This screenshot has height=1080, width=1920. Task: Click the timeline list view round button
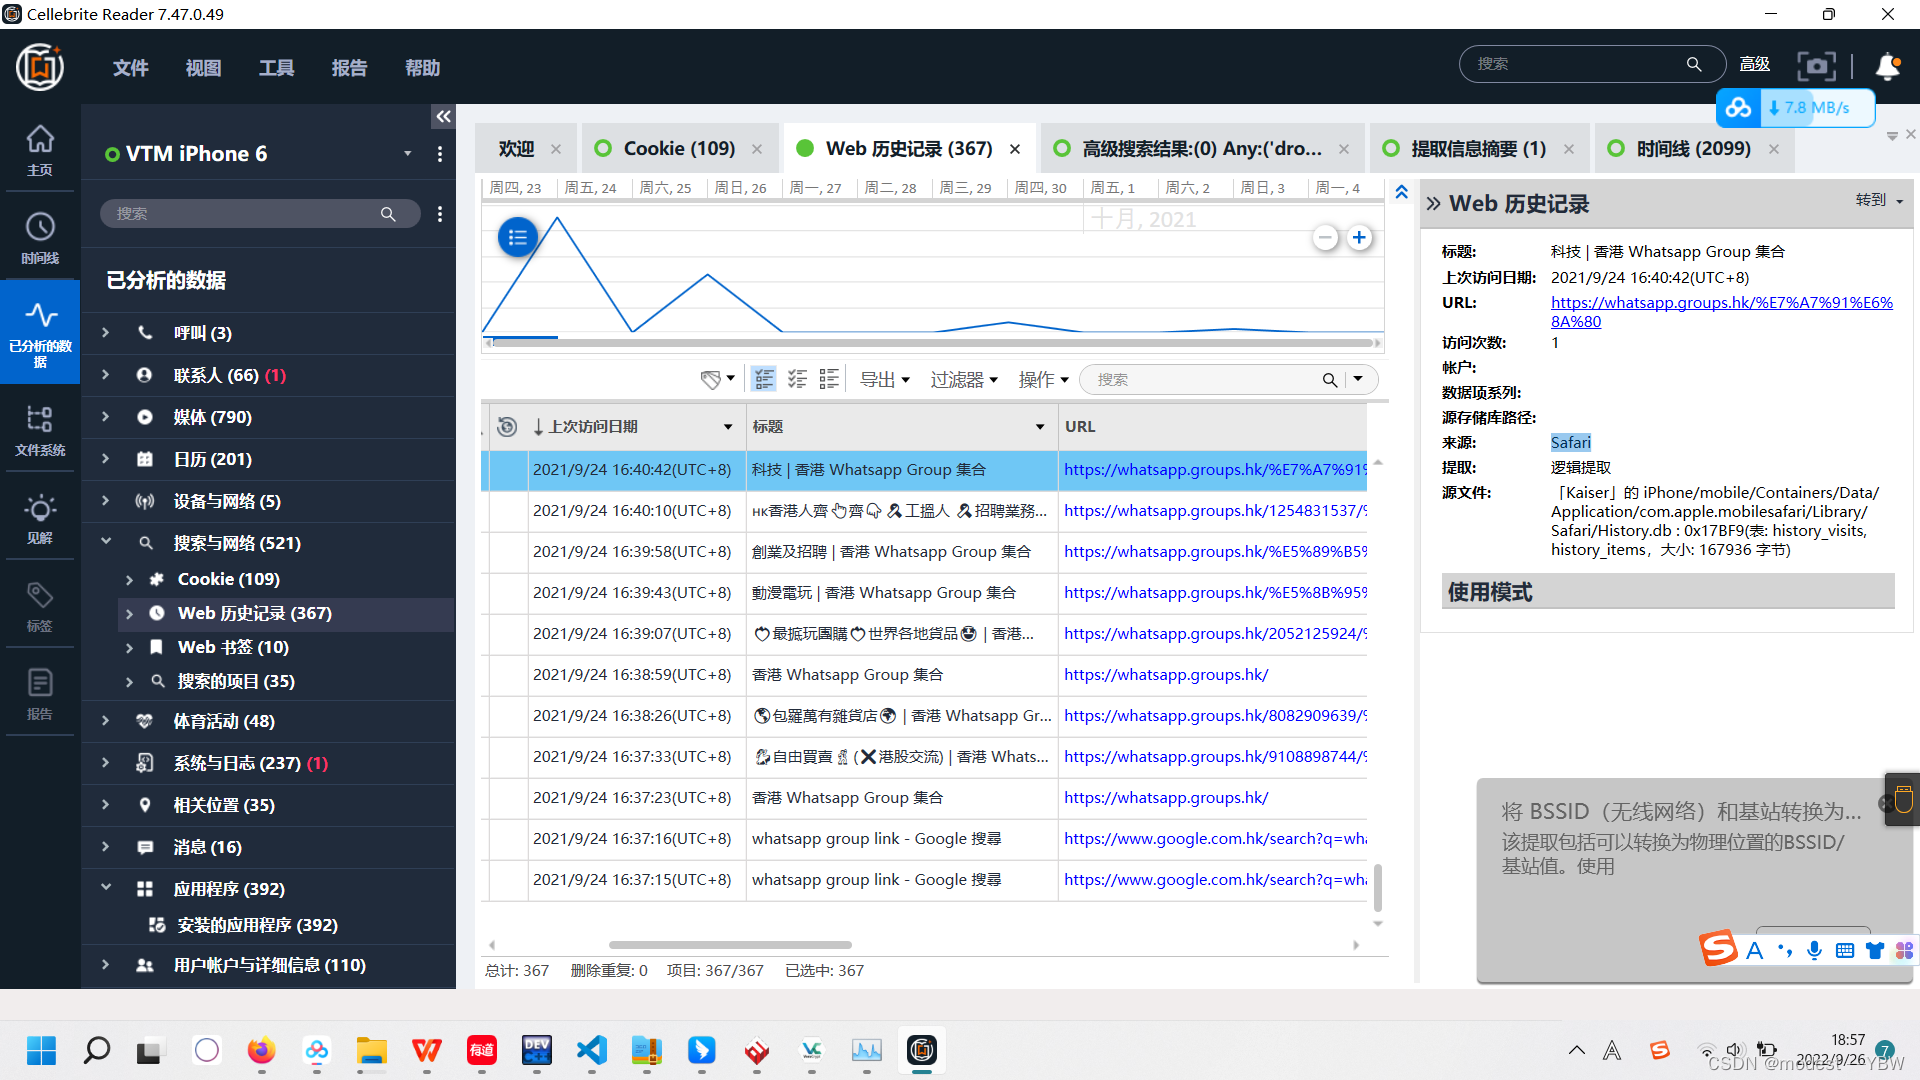click(x=517, y=237)
